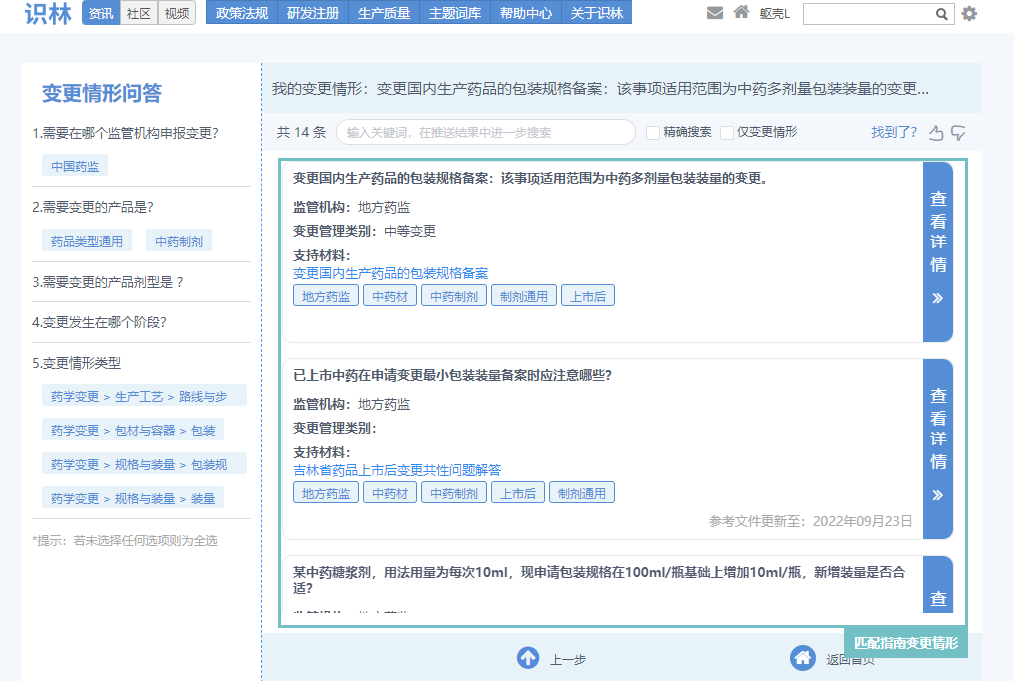1014x681 pixels.
Task: Click second result title 已上市中药在申请变更最小包装装量
Action: point(453,375)
